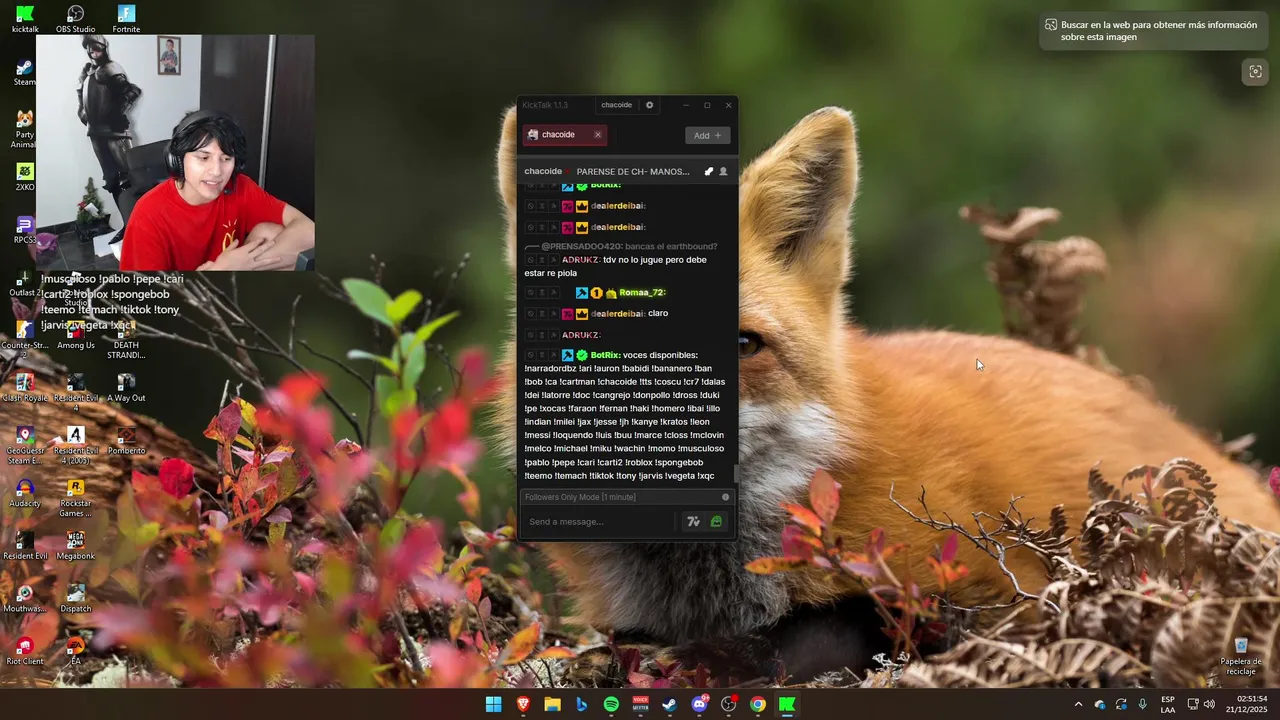Select the Megabonk desktop icon
This screenshot has width=1280, height=720.
pos(75,545)
